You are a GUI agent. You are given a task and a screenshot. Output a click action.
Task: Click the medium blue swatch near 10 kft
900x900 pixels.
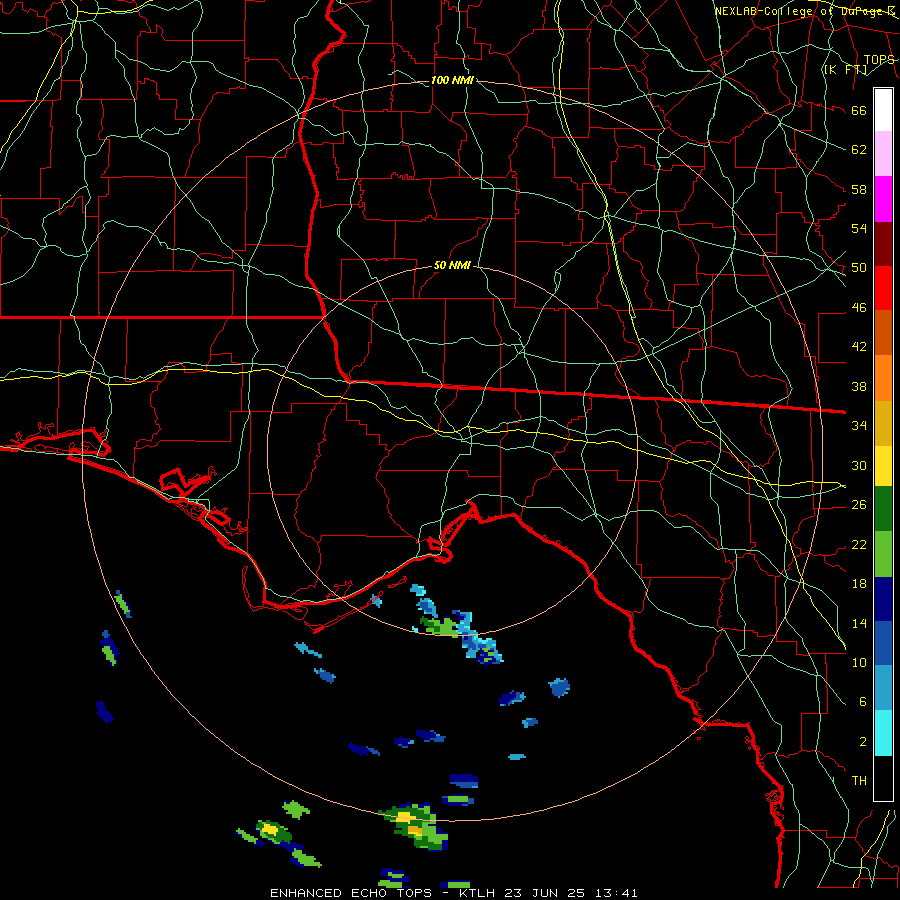[x=883, y=643]
